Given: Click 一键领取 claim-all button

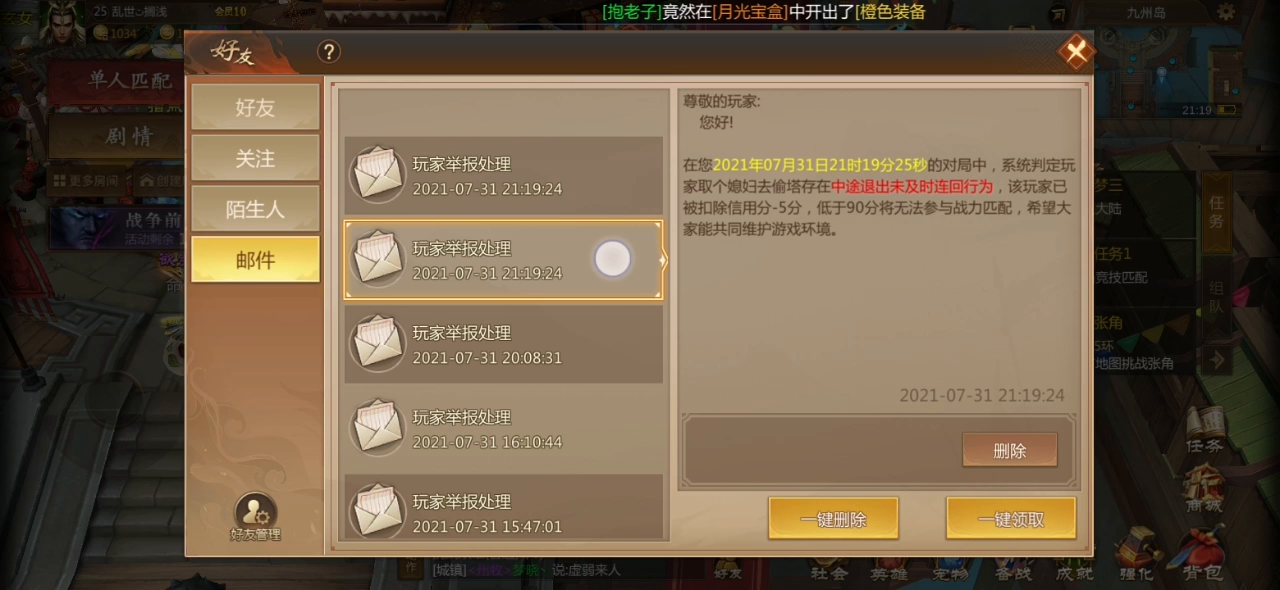Looking at the screenshot, I should pos(1011,519).
